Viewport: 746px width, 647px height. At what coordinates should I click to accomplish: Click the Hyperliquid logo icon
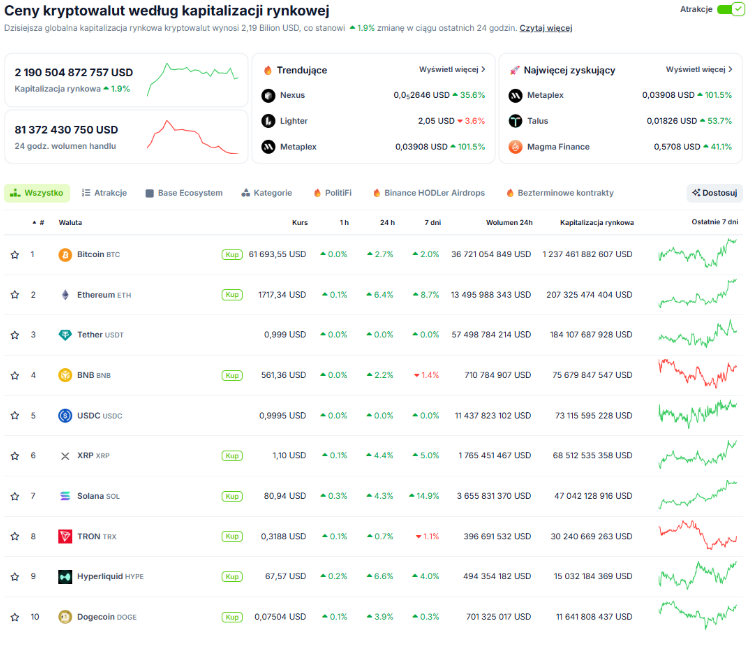pyautogui.click(x=65, y=577)
